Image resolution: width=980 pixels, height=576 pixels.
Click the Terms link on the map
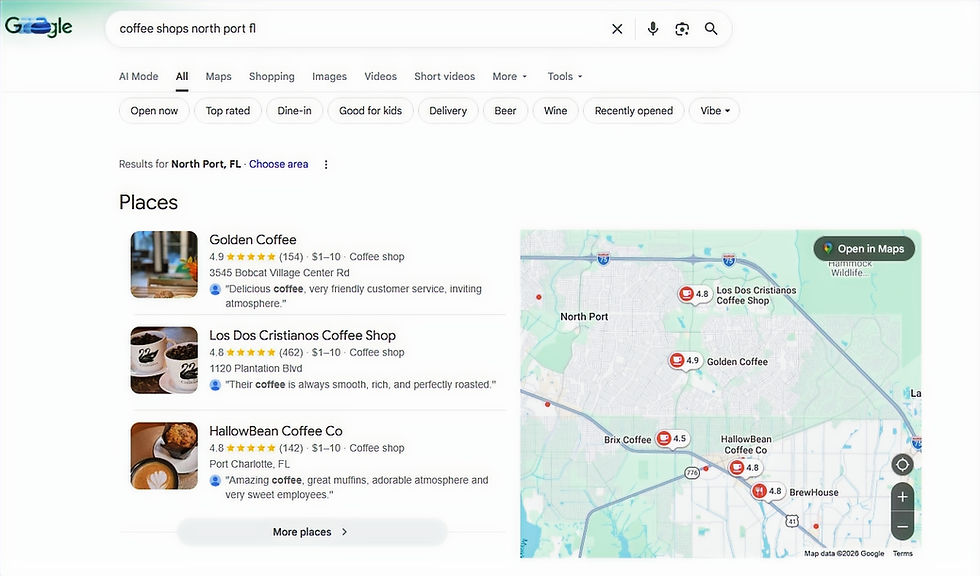pos(902,554)
